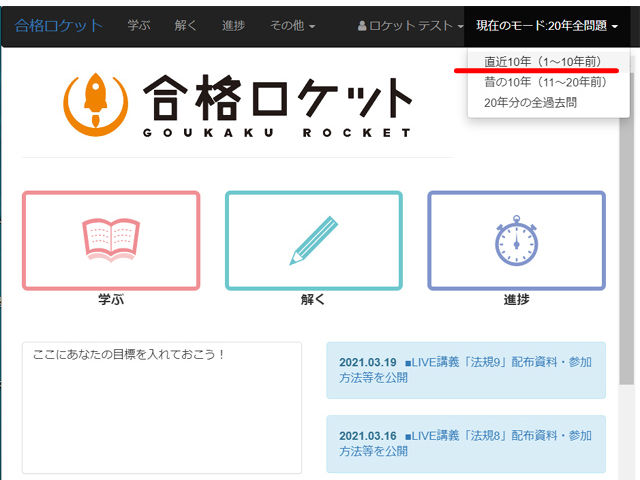Click the open book icon card

coord(111,240)
